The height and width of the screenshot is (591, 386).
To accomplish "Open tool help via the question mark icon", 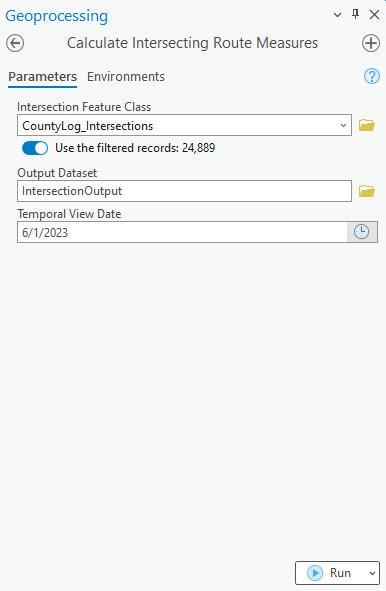I will point(372,76).
